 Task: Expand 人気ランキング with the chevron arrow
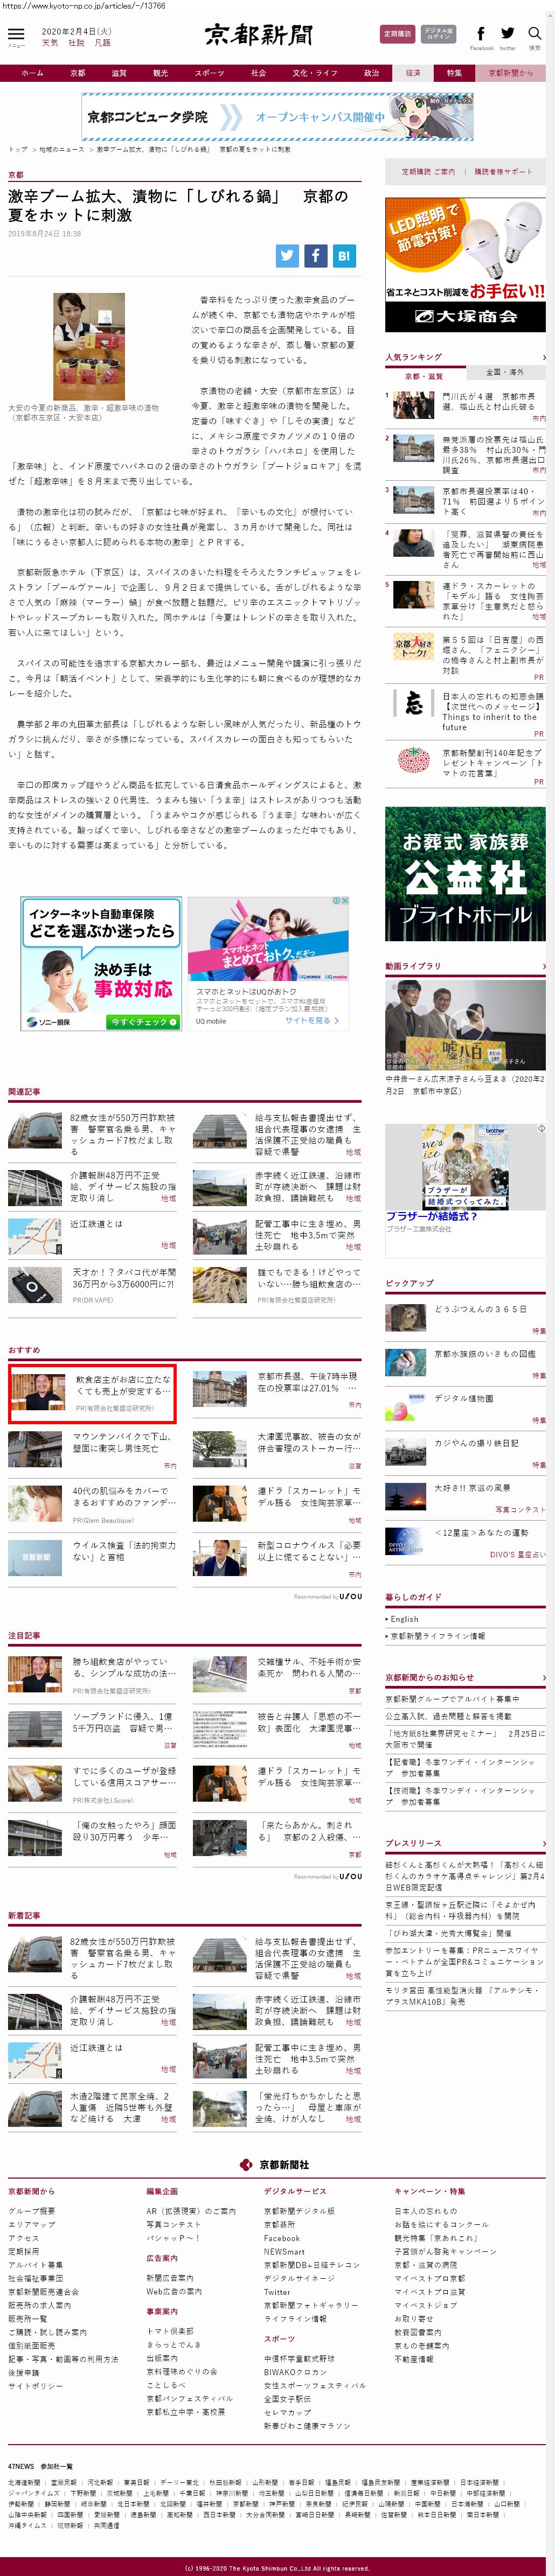click(x=543, y=357)
